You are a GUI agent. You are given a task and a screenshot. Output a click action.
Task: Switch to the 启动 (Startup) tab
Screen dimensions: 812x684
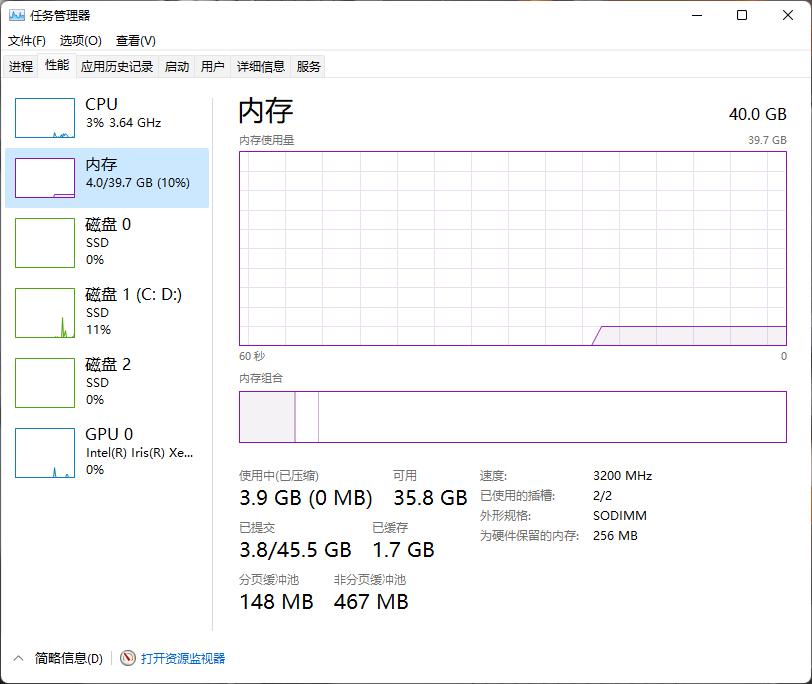click(x=175, y=66)
